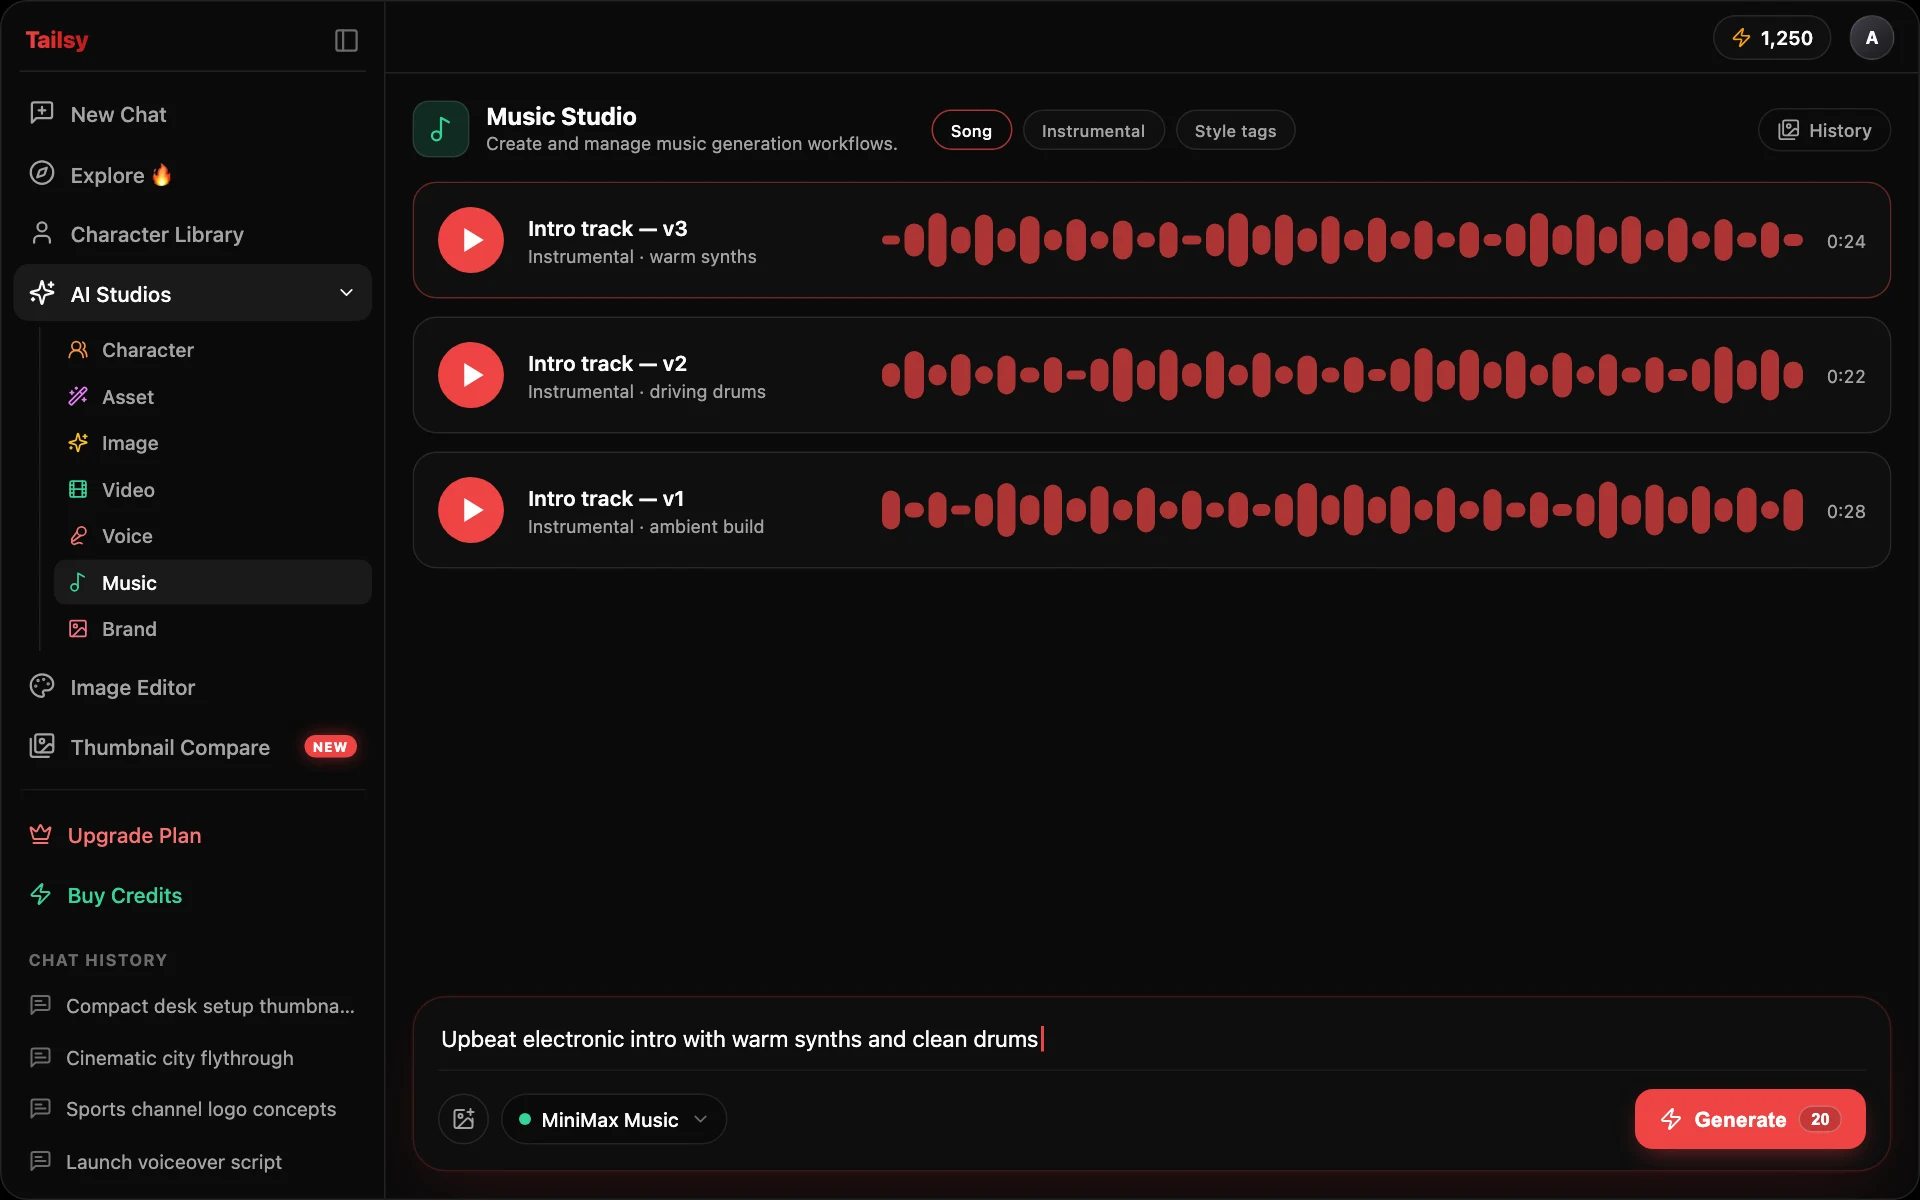Click chat icon beside Sports channel logo concepts
Image resolution: width=1920 pixels, height=1200 pixels.
[x=41, y=1108]
